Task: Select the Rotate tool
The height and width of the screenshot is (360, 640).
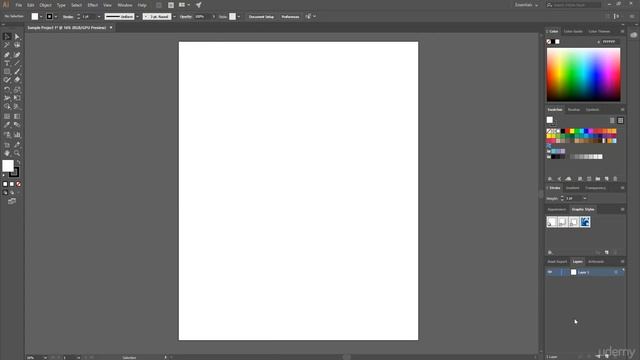Action: click(7, 89)
